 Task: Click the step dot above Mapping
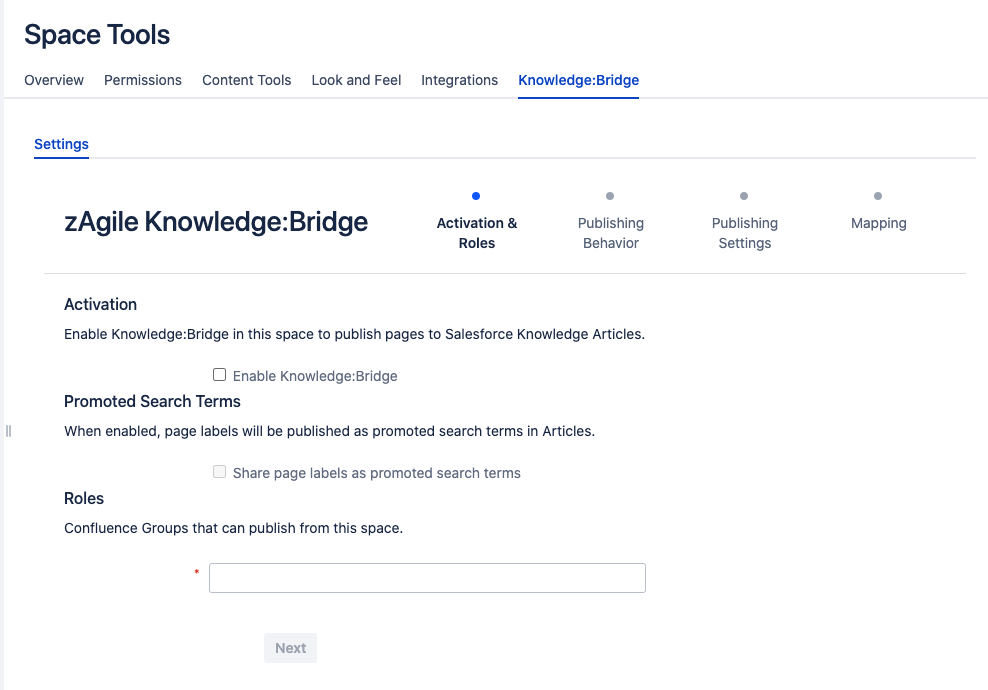coord(878,196)
